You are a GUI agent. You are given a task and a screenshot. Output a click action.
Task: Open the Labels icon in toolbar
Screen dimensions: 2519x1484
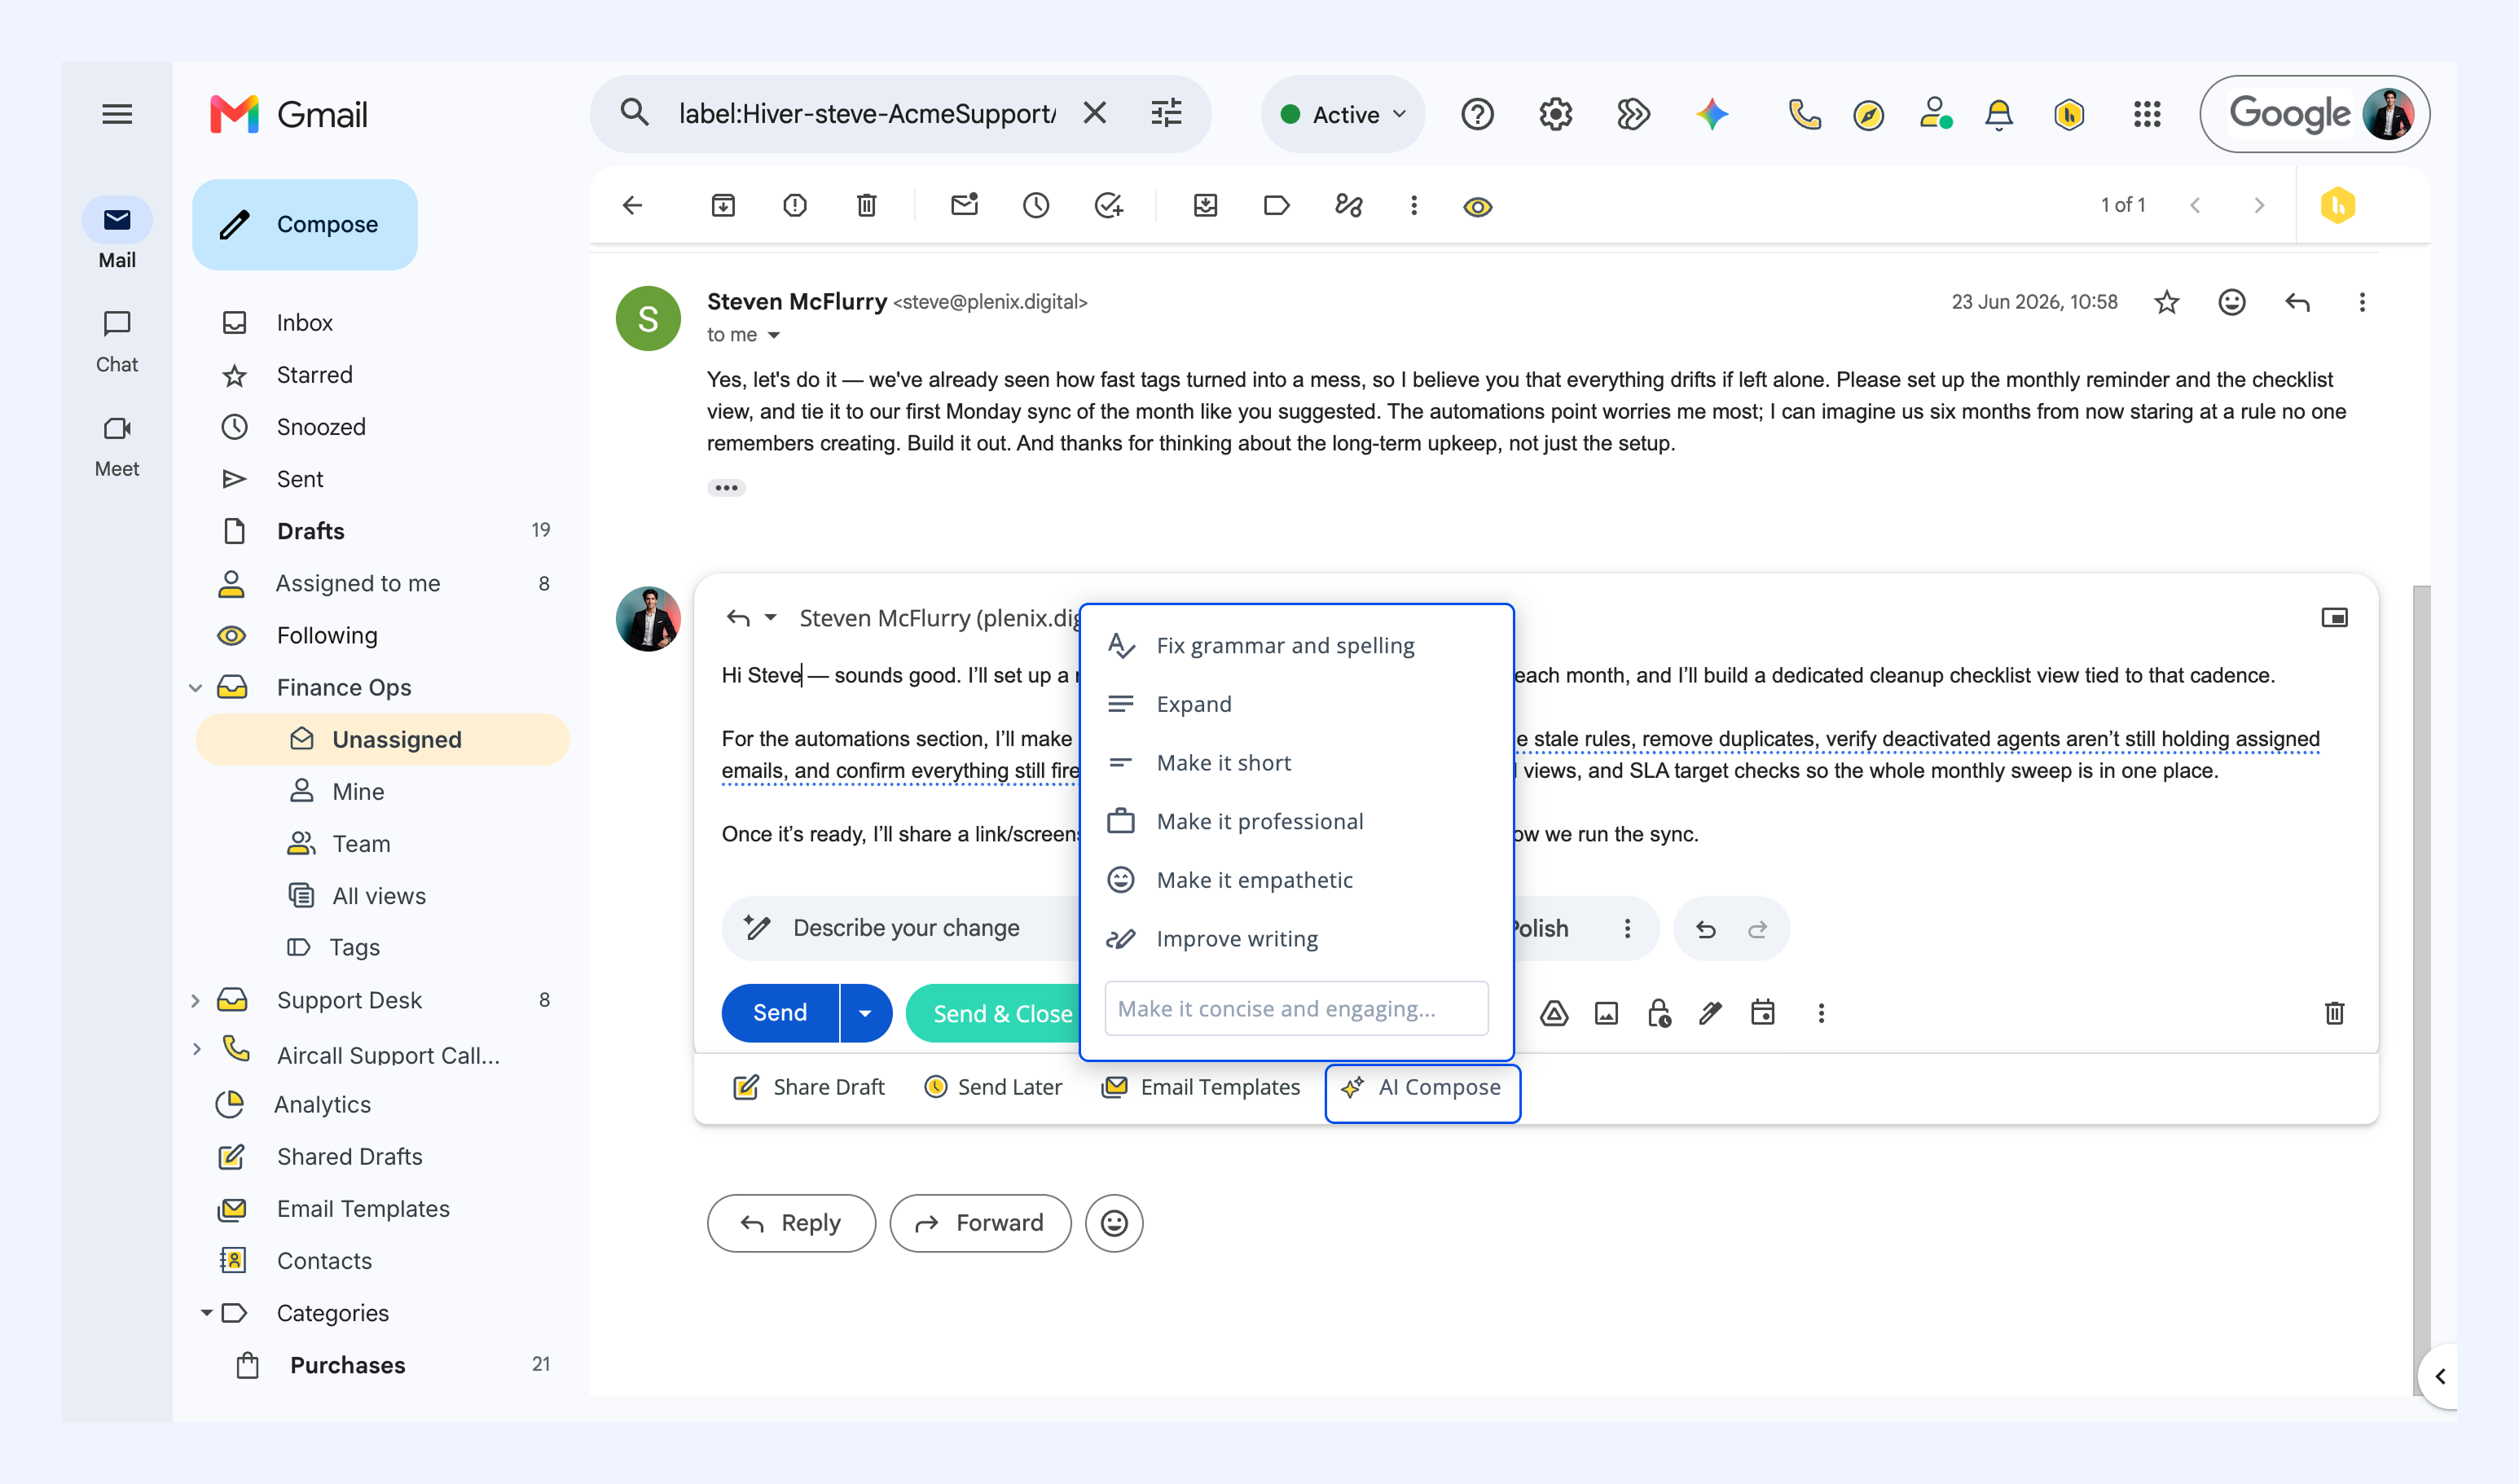pos(1277,205)
